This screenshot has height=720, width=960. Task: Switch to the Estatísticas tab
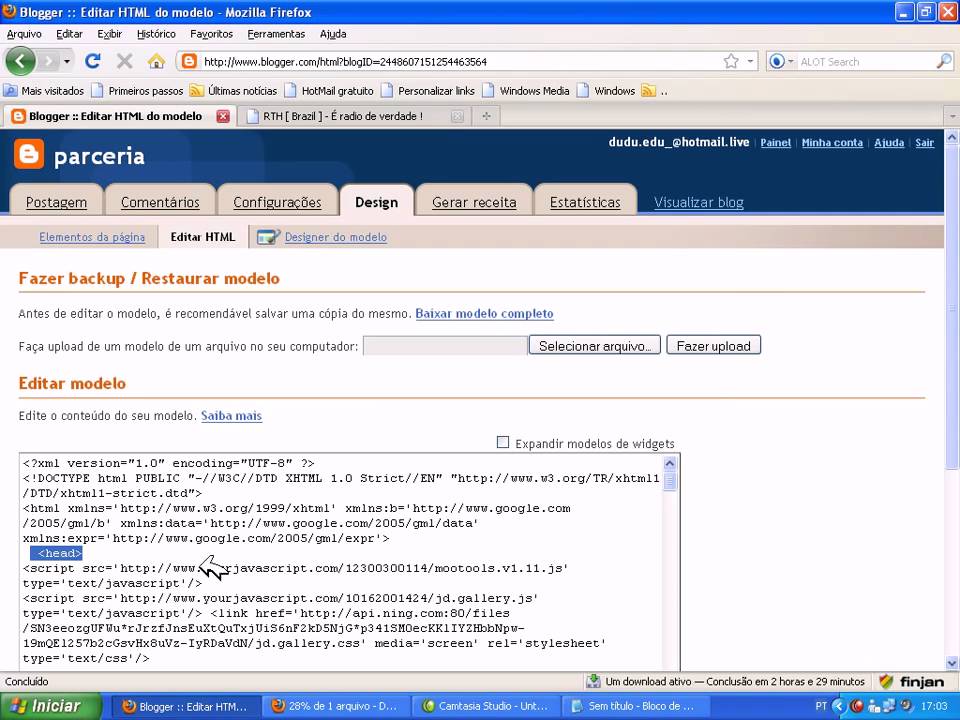[x=585, y=202]
